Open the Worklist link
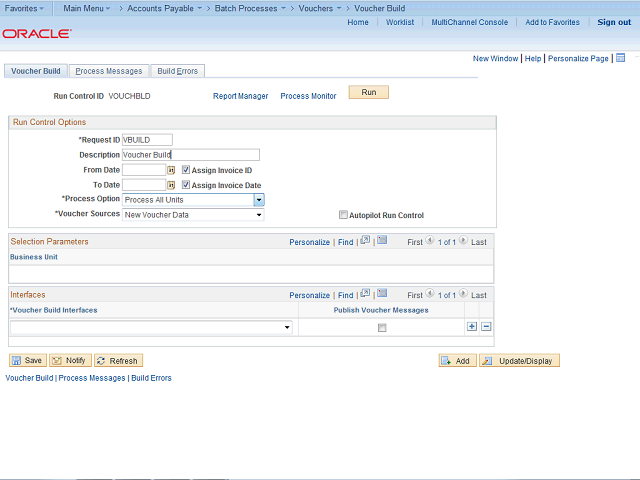This screenshot has height=480, width=640. point(400,22)
